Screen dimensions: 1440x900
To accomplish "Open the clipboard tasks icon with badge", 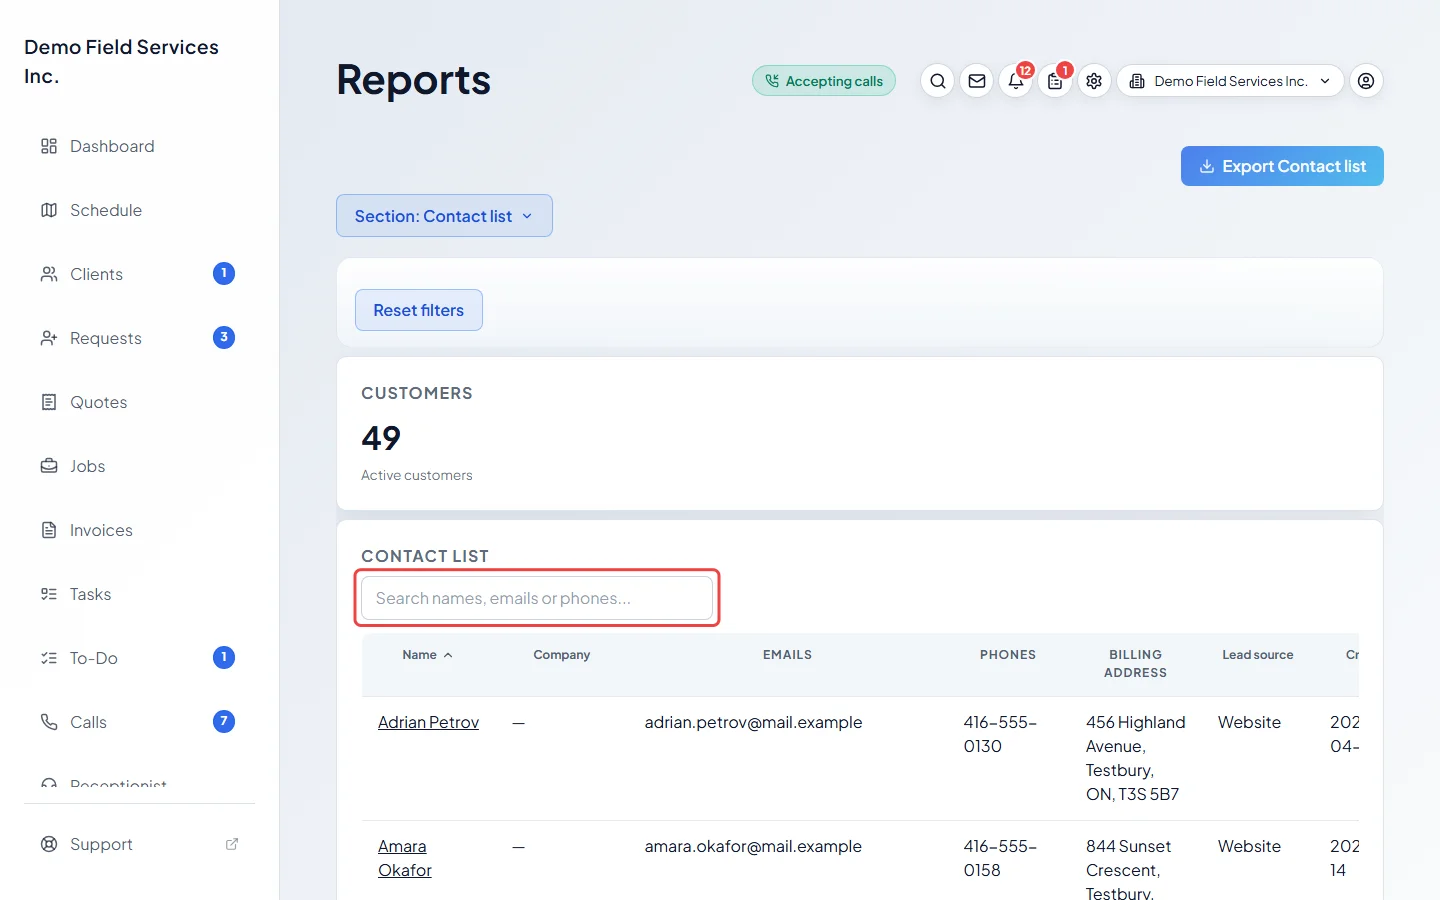I will pos(1055,81).
